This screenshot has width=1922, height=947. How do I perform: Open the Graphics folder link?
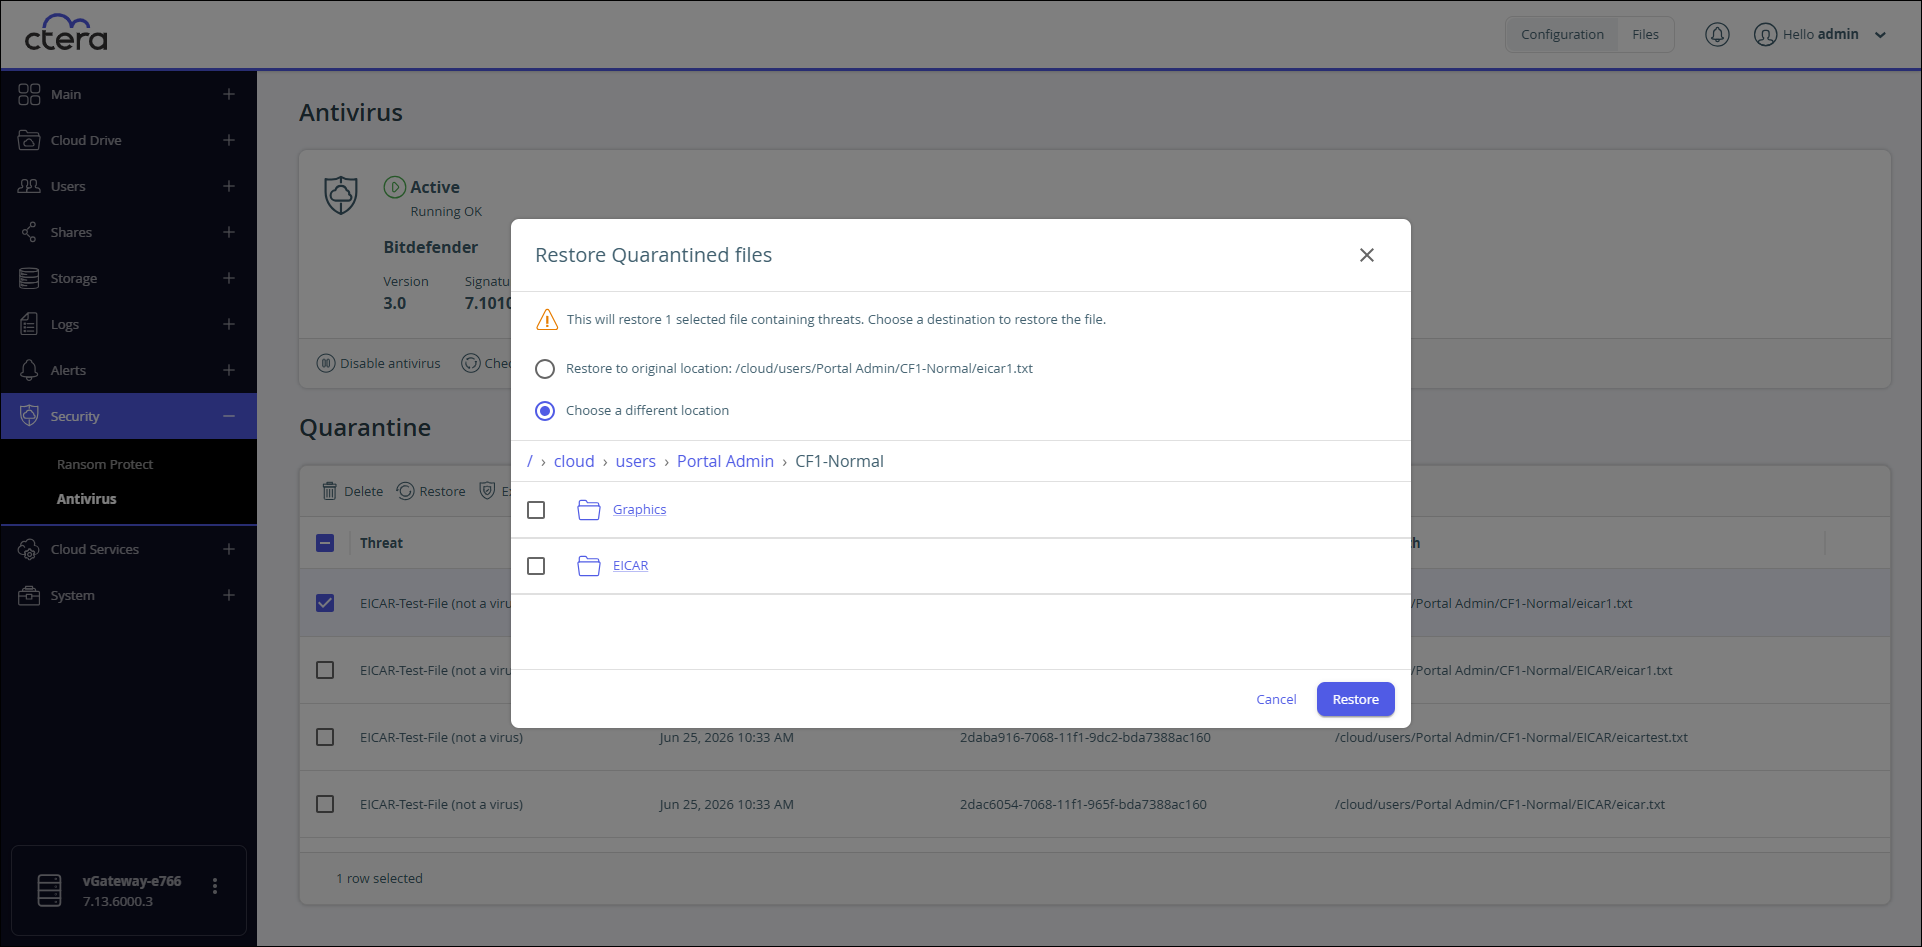[x=640, y=510]
